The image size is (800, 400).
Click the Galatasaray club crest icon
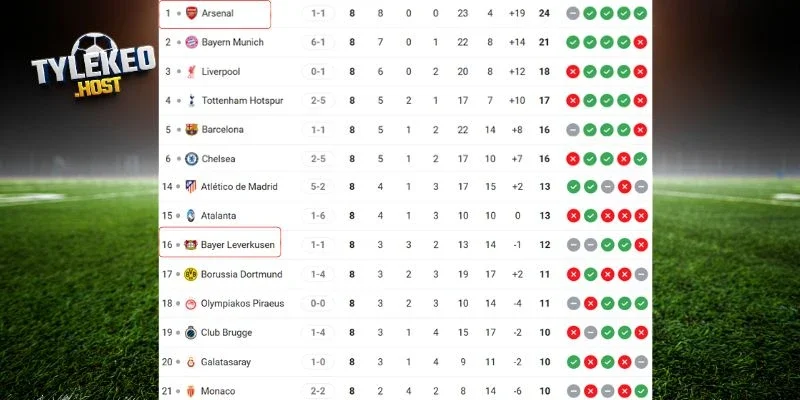192,361
